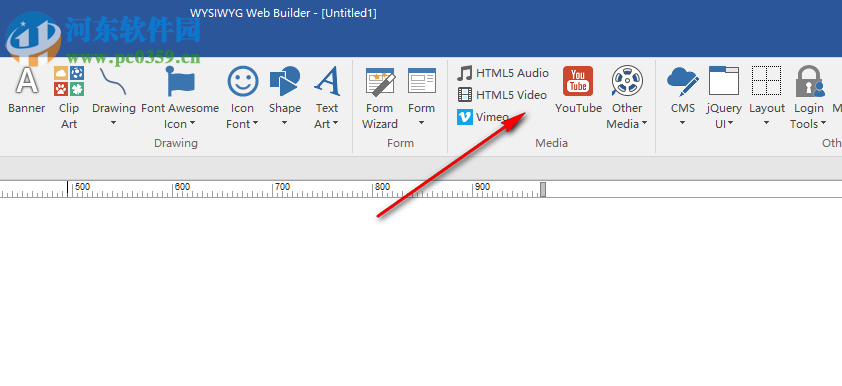Add an HTML5 Audio player

(x=503, y=73)
